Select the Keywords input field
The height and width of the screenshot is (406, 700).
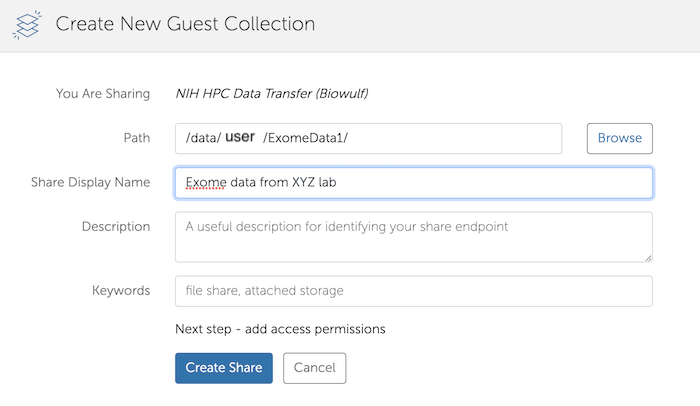coord(412,291)
